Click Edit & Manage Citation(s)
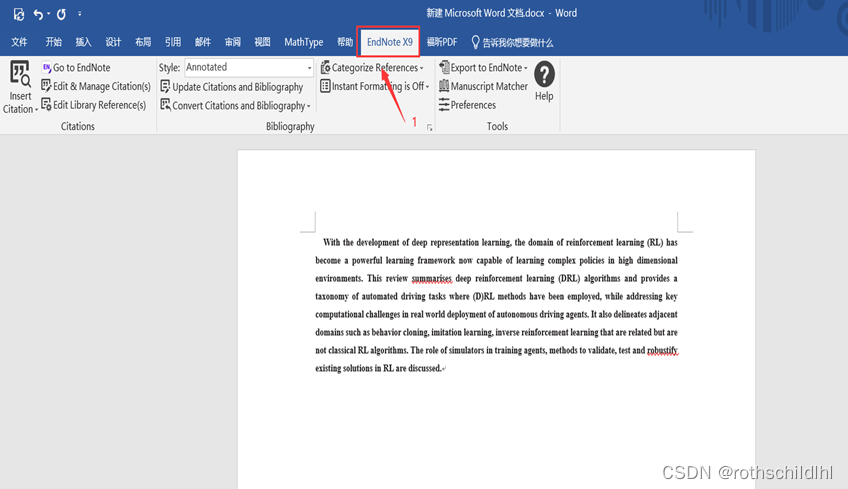 tap(95, 86)
